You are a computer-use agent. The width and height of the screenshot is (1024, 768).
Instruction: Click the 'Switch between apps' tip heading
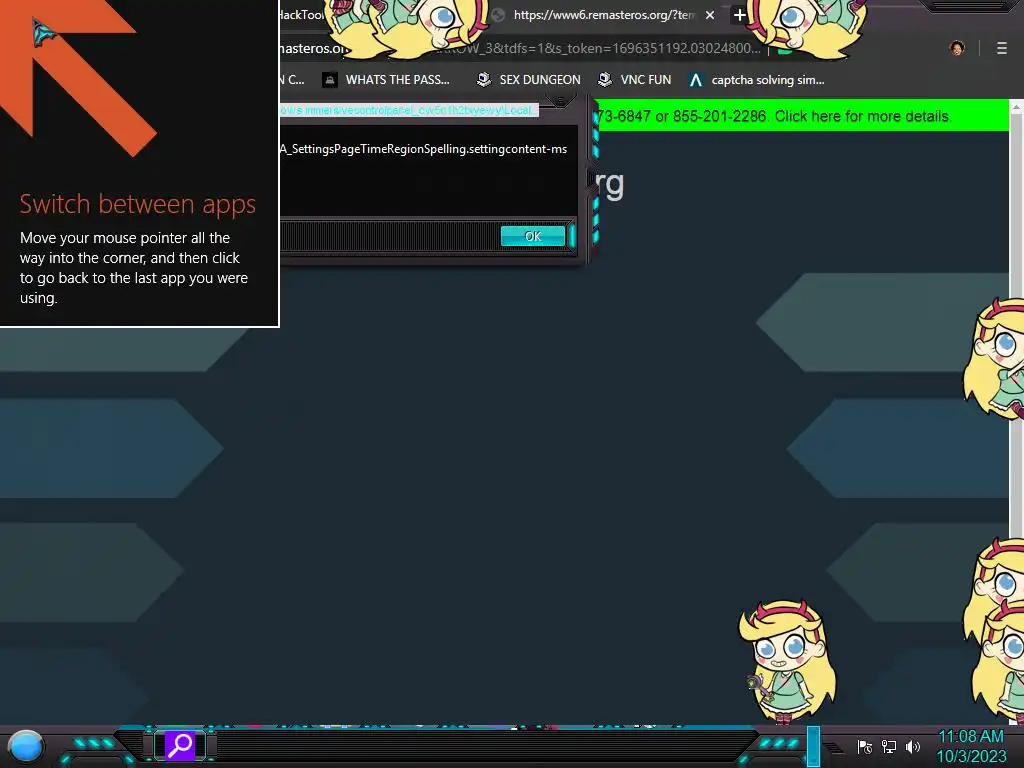(x=138, y=204)
